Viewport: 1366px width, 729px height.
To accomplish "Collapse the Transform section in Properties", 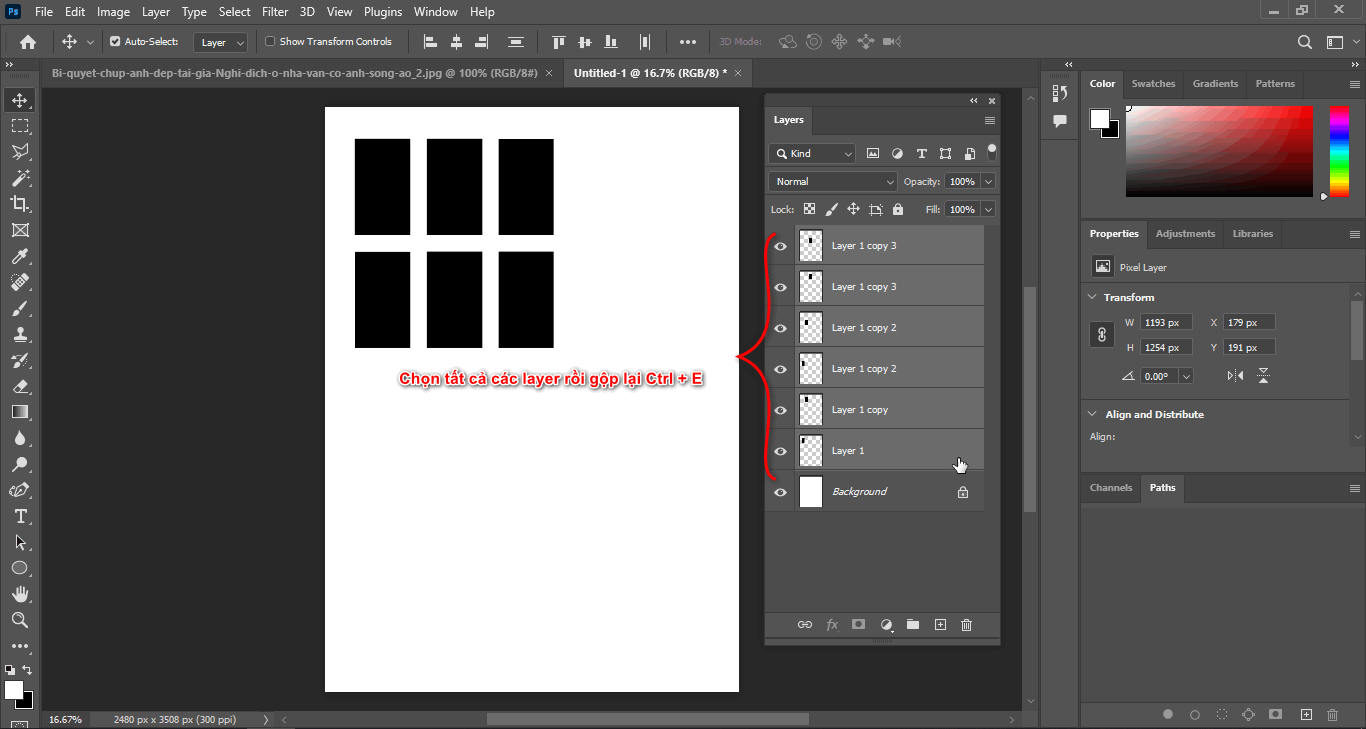I will pos(1092,297).
